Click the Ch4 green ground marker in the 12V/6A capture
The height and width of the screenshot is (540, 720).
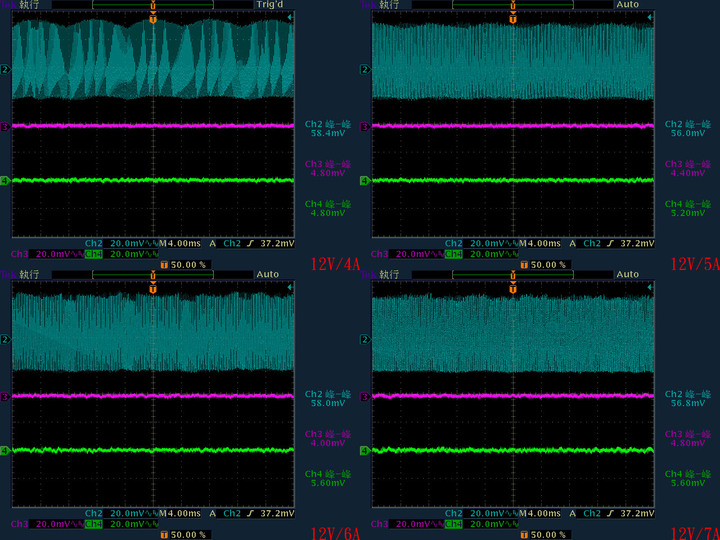[x=5, y=451]
